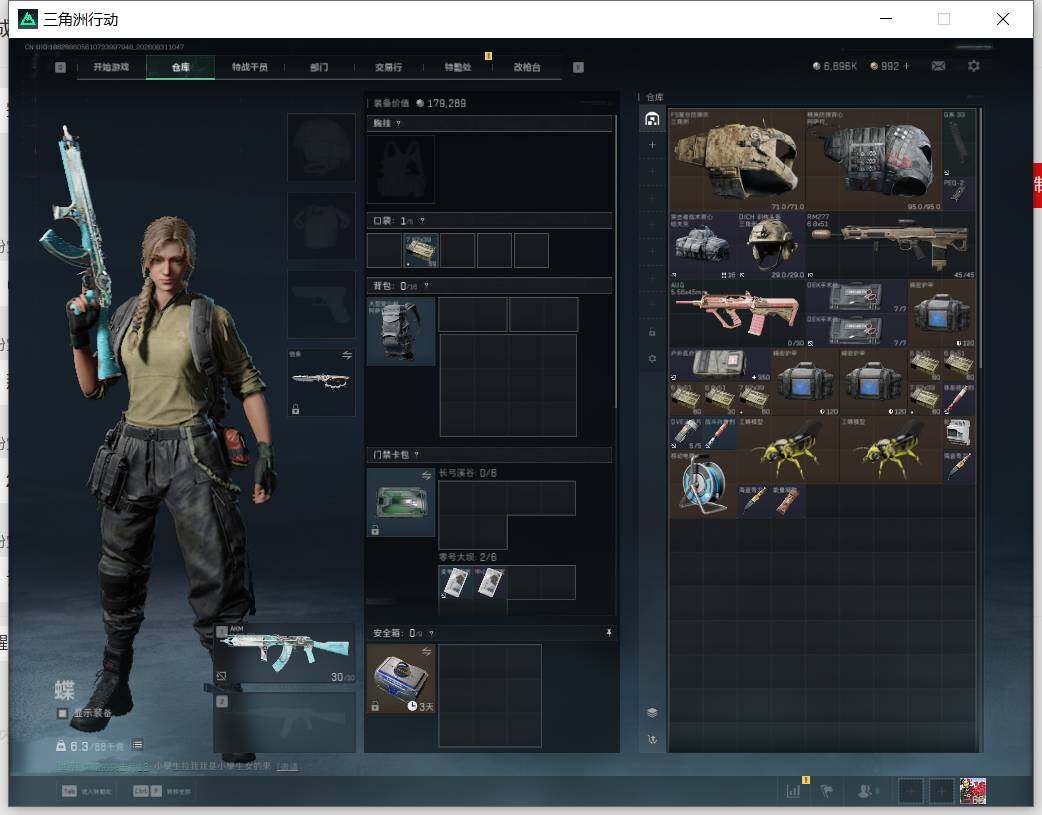This screenshot has width=1042, height=815.
Task: Select the DICH helmet 29.0/29.0
Action: pos(772,245)
